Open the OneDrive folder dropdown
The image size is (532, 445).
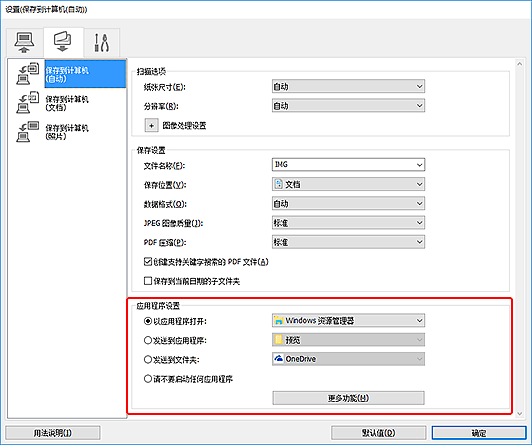pyautogui.click(x=348, y=359)
